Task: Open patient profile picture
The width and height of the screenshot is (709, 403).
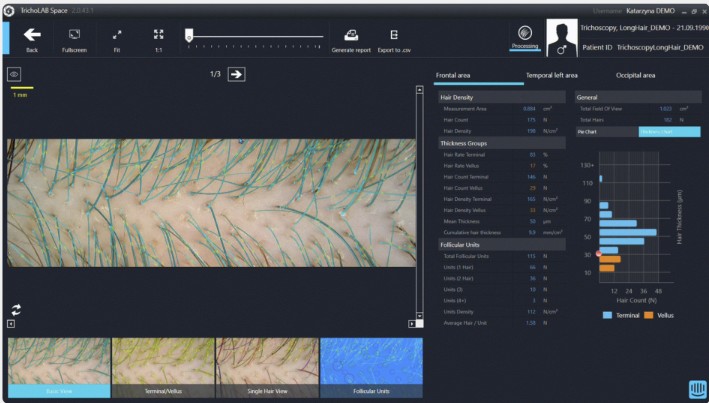Action: point(561,36)
